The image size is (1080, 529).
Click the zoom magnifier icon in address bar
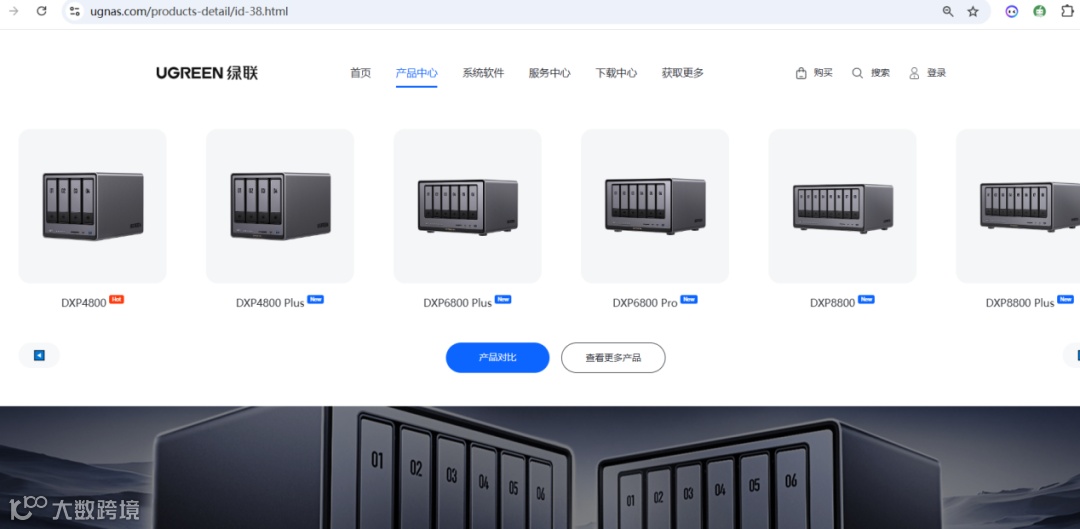pos(948,11)
